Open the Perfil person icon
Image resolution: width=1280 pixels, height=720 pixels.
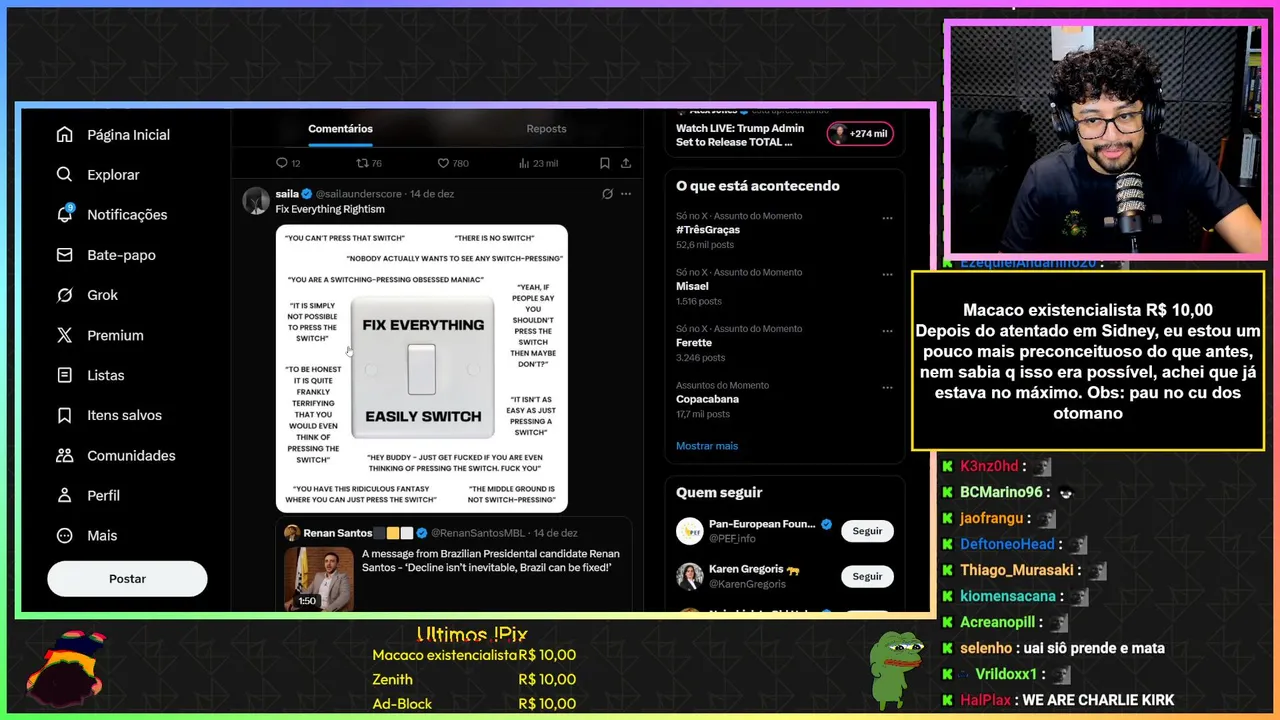tap(65, 495)
